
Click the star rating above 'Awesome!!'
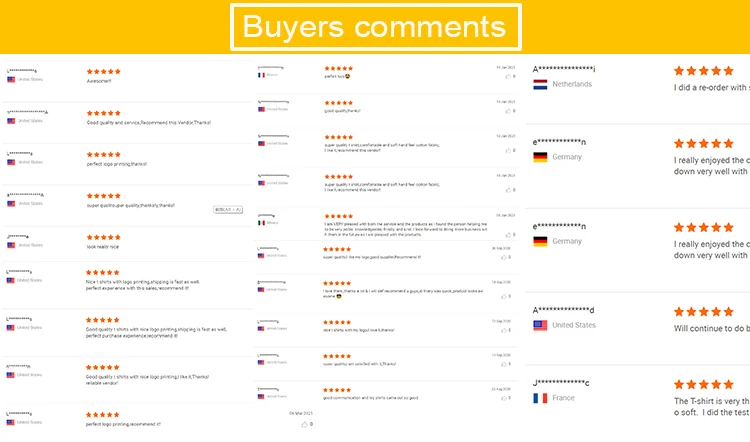103,72
